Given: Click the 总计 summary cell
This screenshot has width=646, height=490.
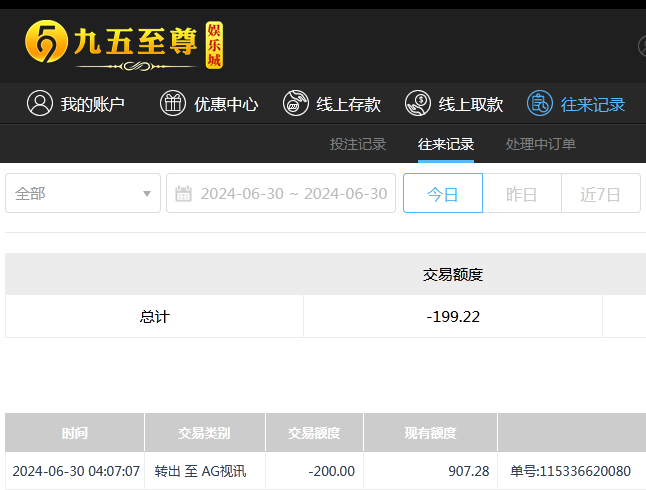Looking at the screenshot, I should point(154,317).
